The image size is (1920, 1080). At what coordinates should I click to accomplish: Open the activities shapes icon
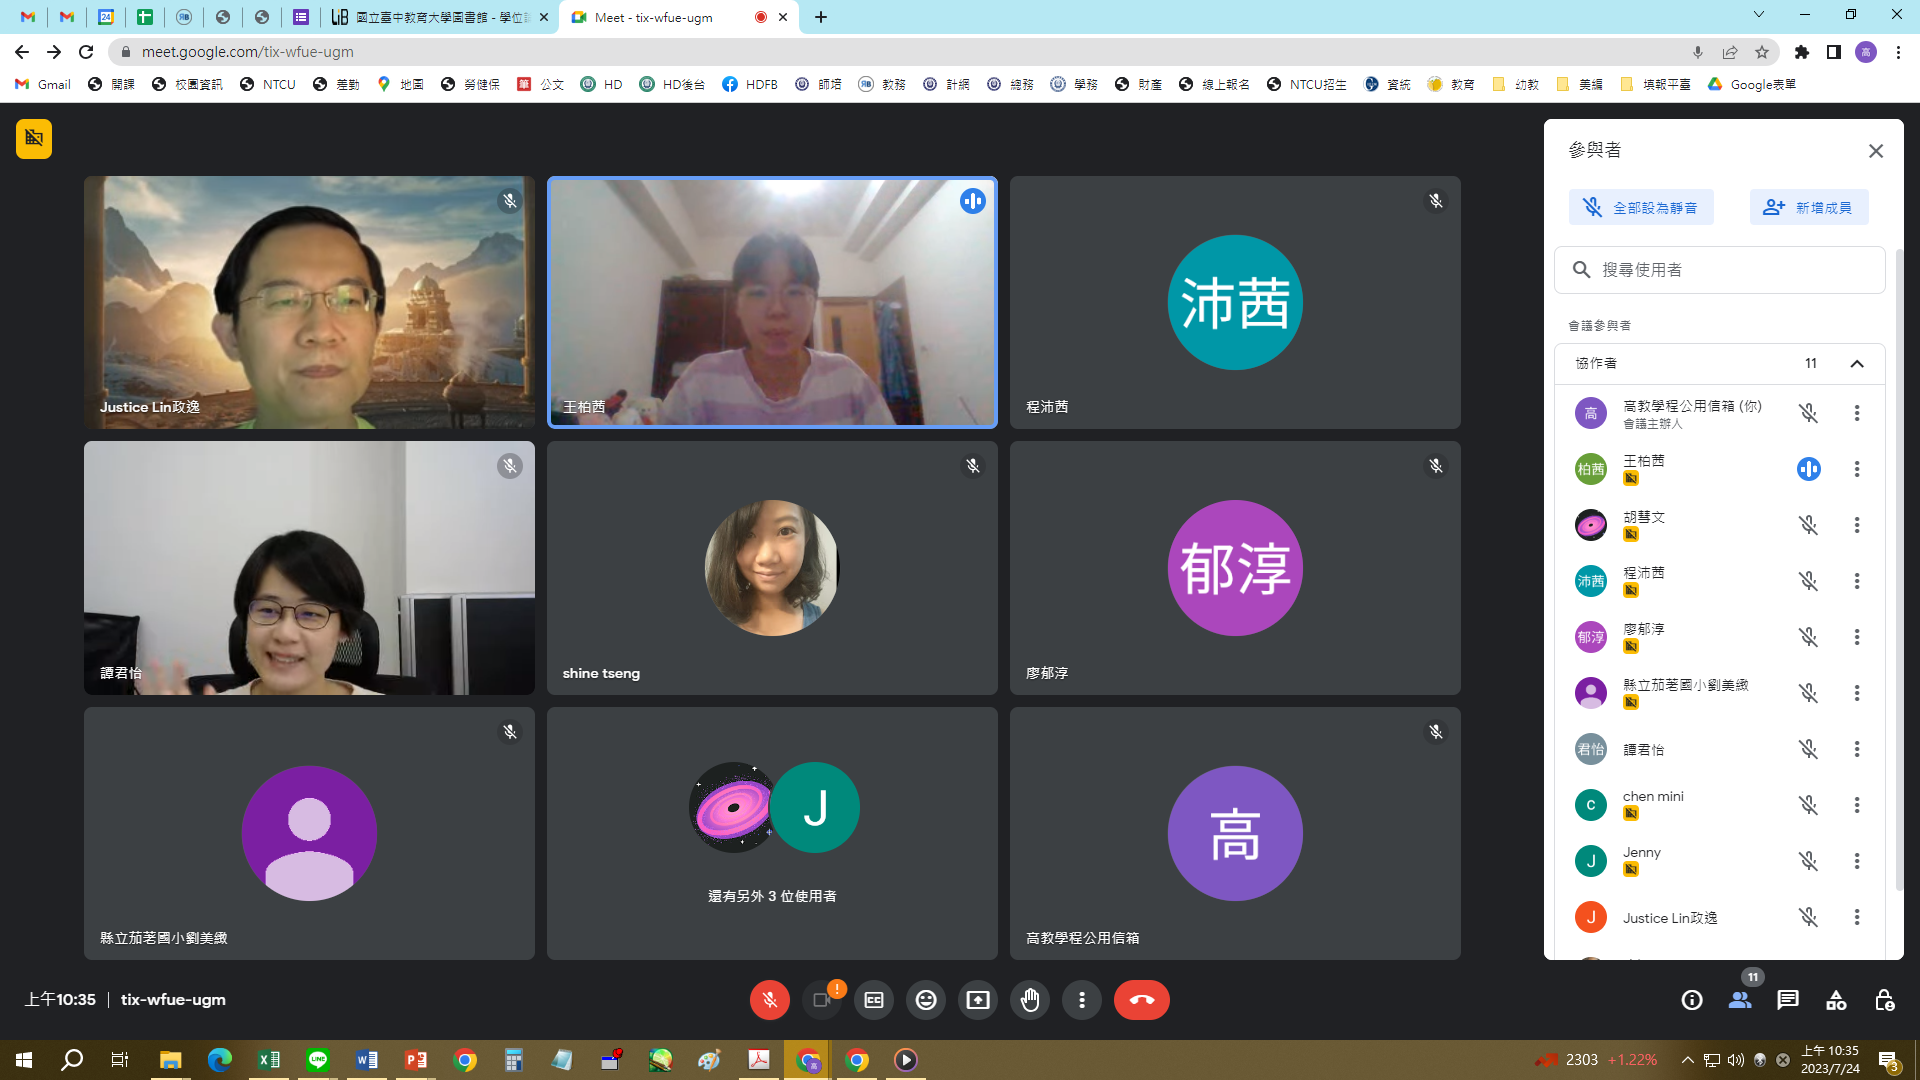click(1836, 1000)
